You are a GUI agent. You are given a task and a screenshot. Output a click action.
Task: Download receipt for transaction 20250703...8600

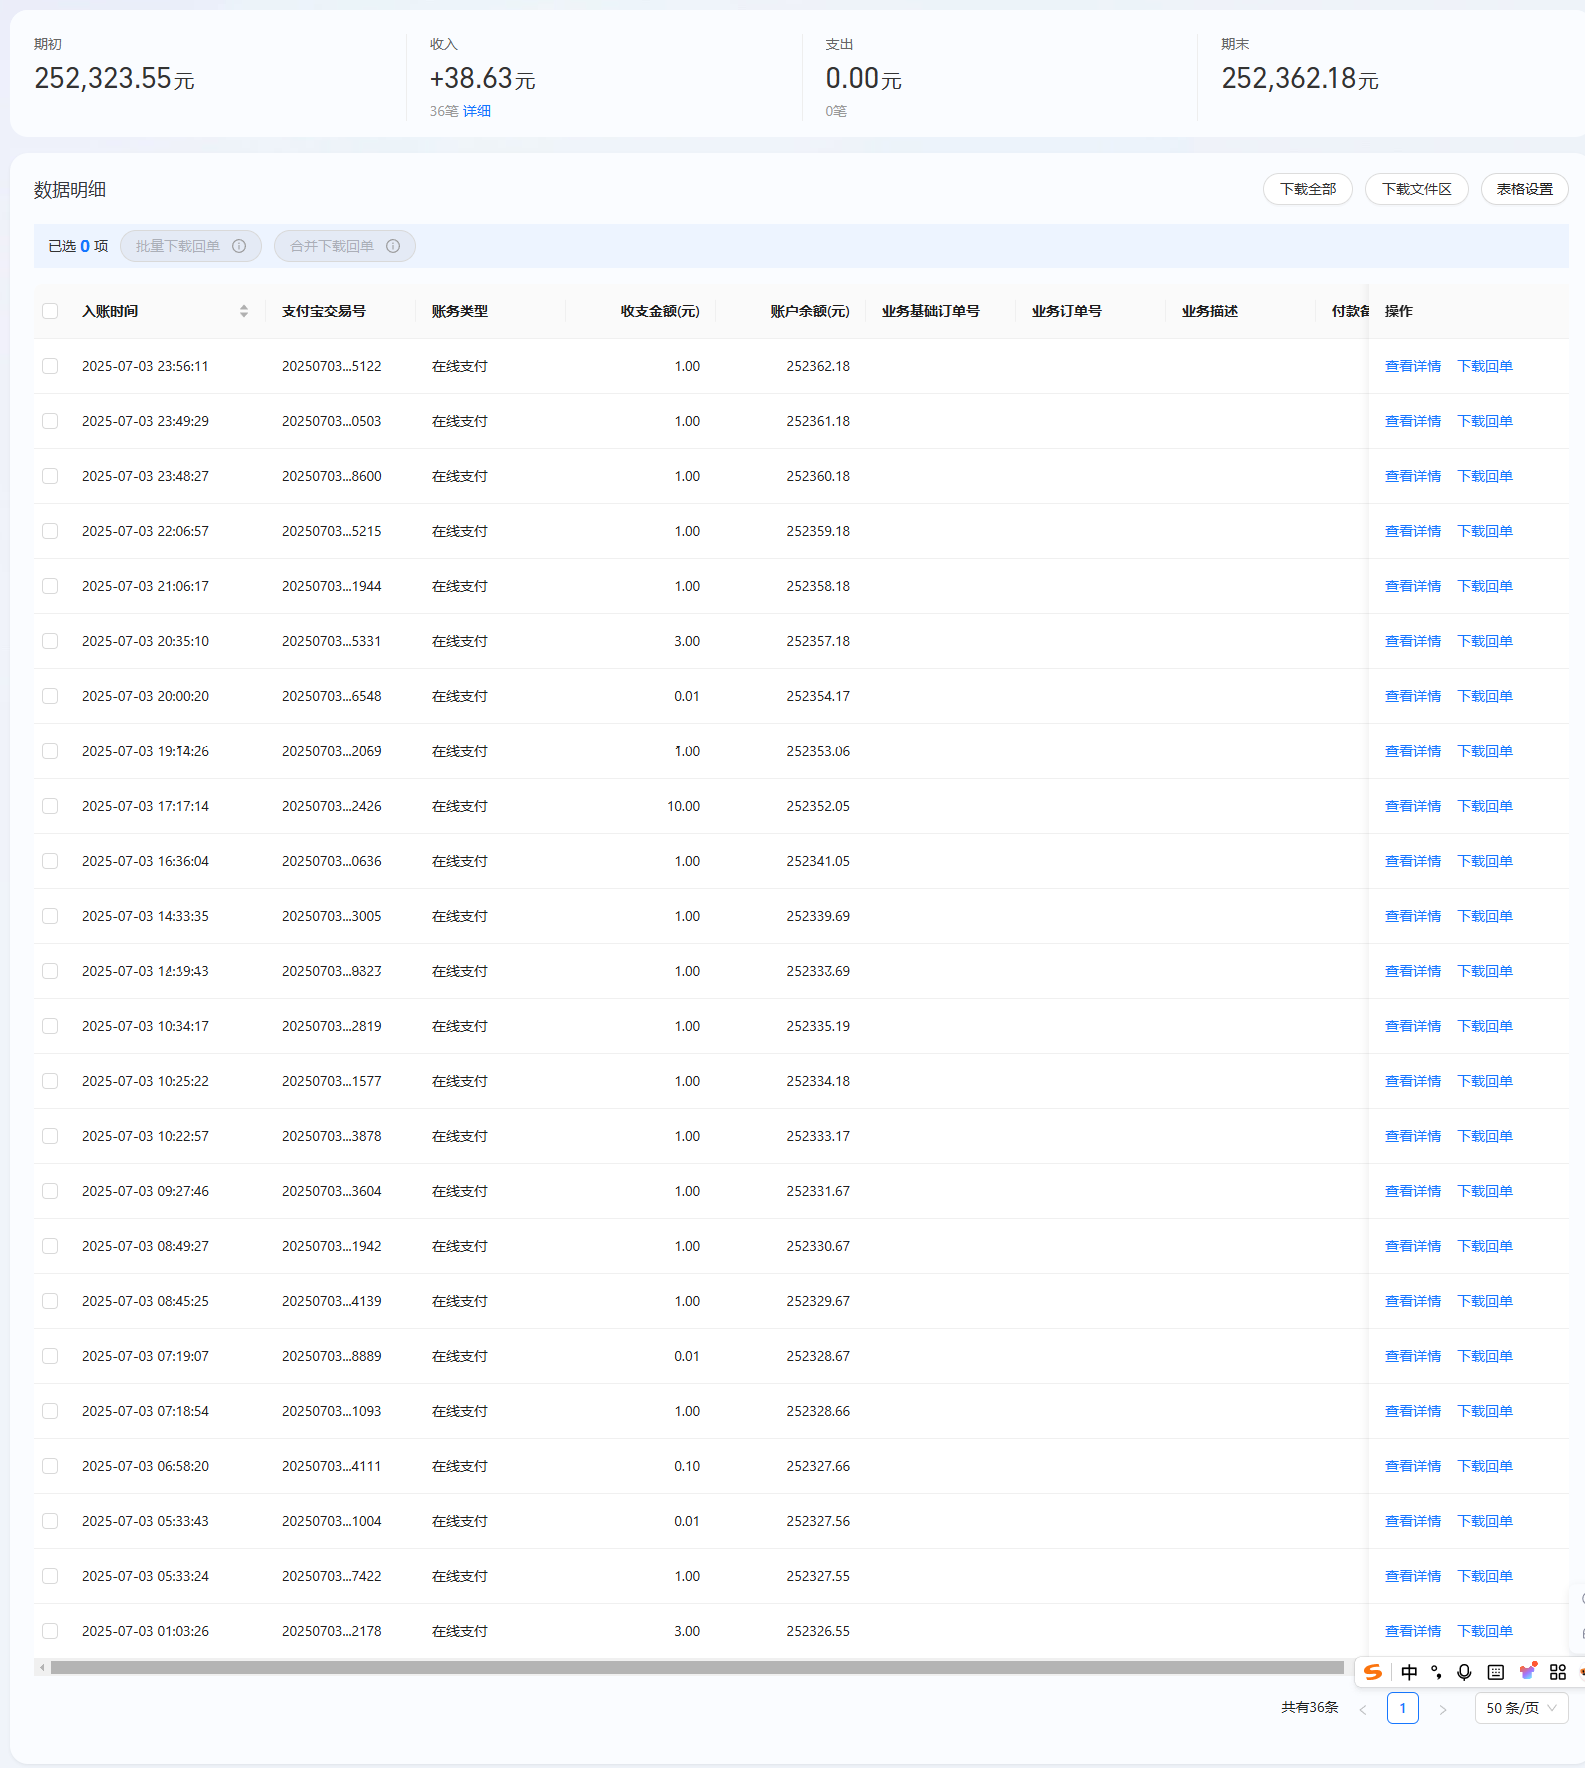coord(1484,476)
